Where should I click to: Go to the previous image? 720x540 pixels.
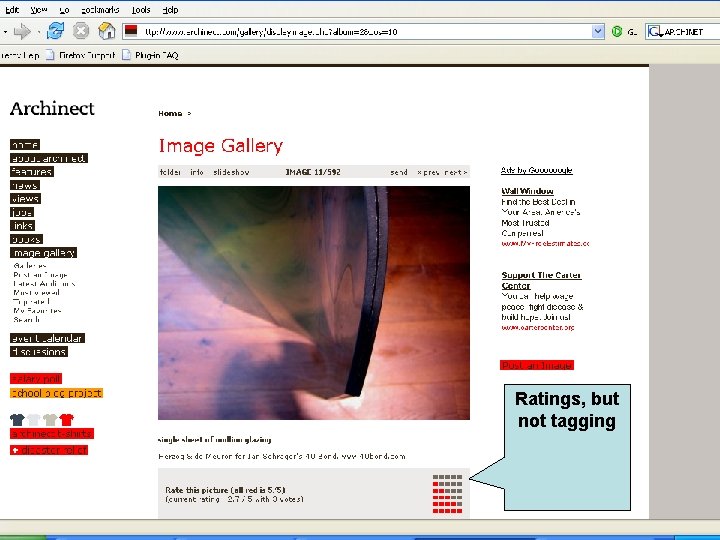428,172
